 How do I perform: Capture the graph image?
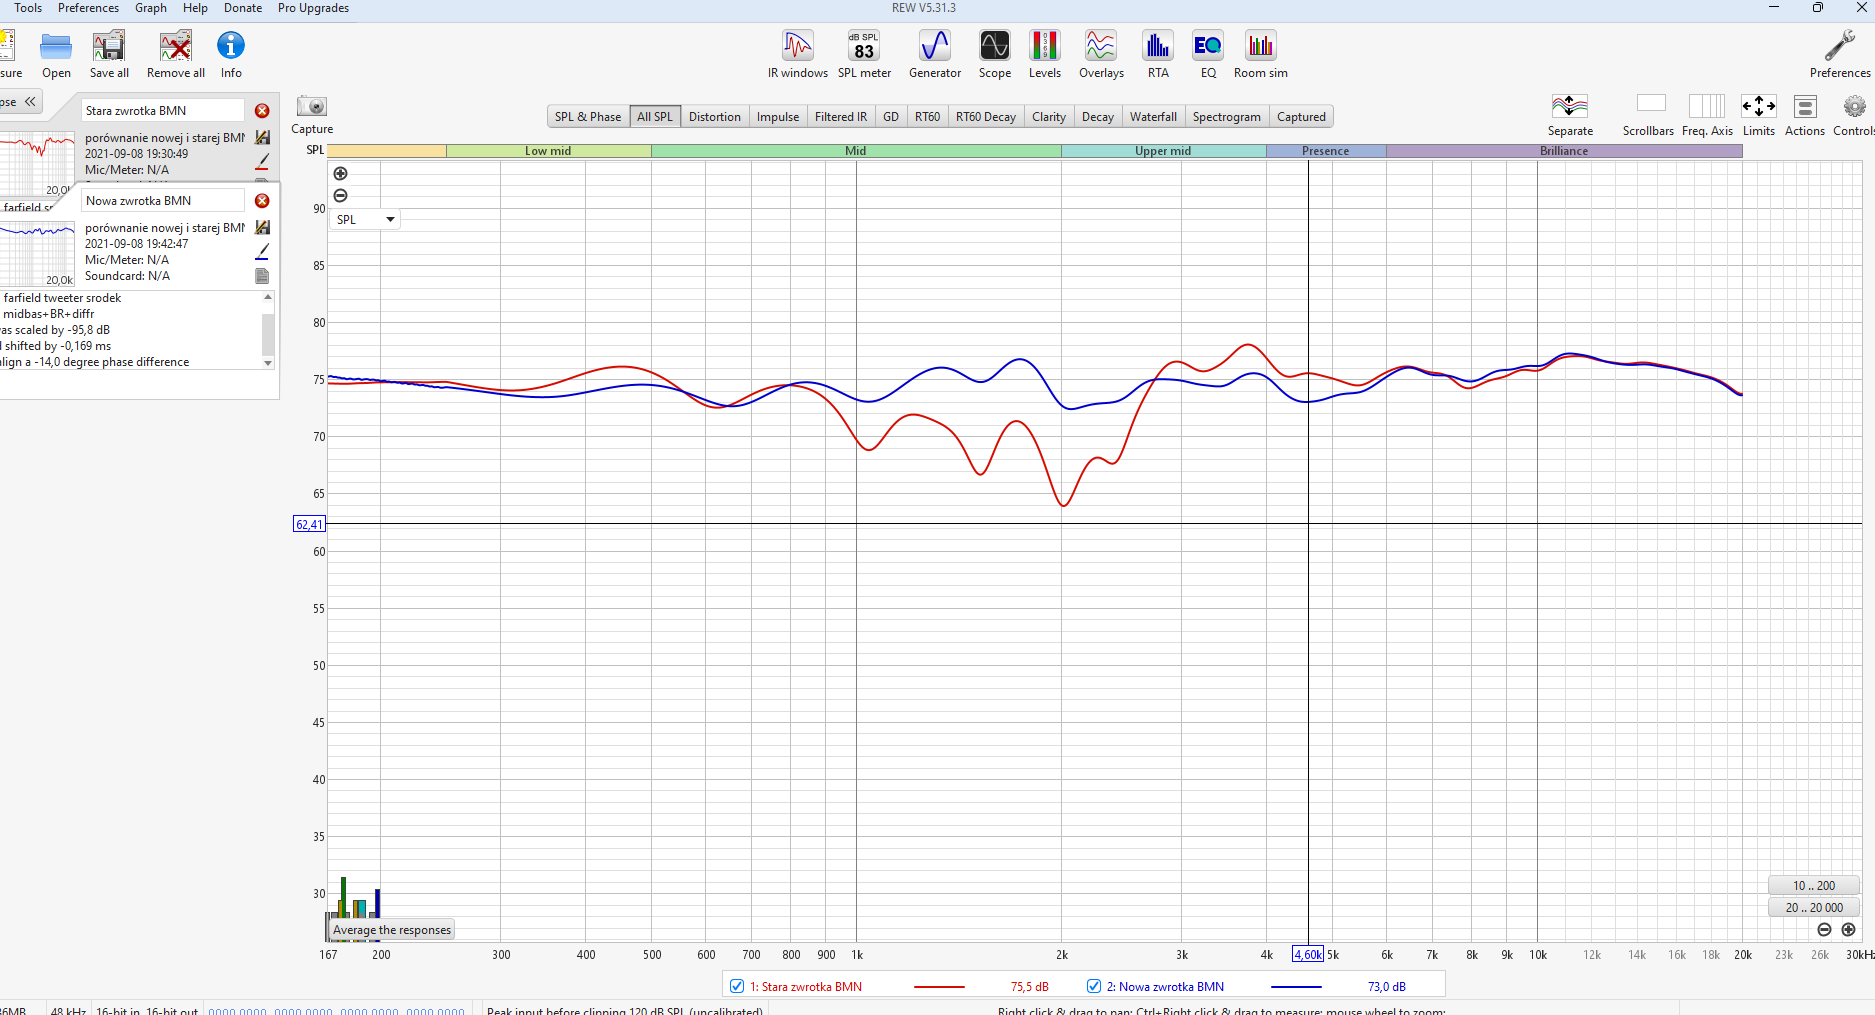point(312,114)
